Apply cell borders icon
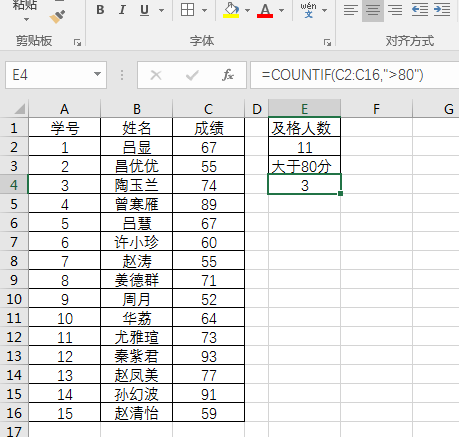The image size is (459, 437). 187,10
